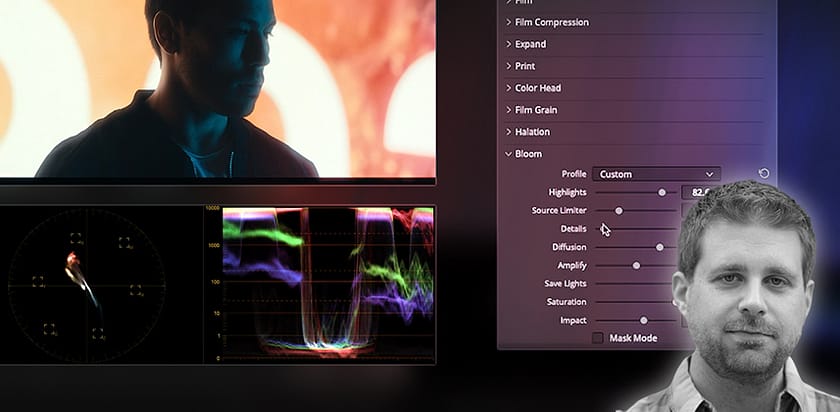Expand the Expand section

526,44
